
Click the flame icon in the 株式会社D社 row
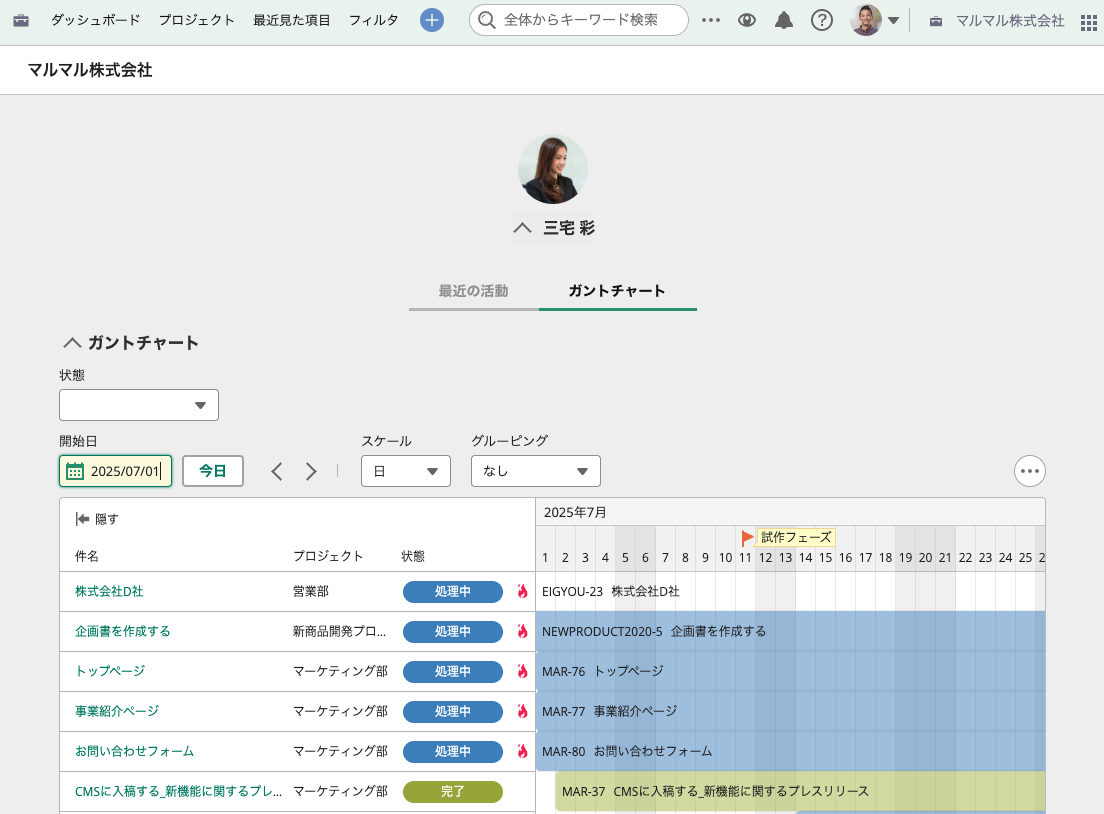[522, 591]
